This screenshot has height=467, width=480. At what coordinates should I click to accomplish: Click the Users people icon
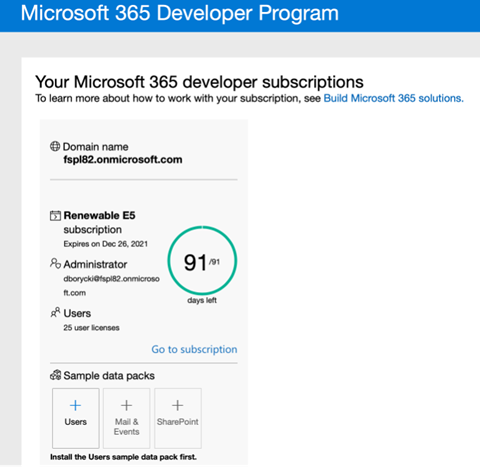coord(55,312)
